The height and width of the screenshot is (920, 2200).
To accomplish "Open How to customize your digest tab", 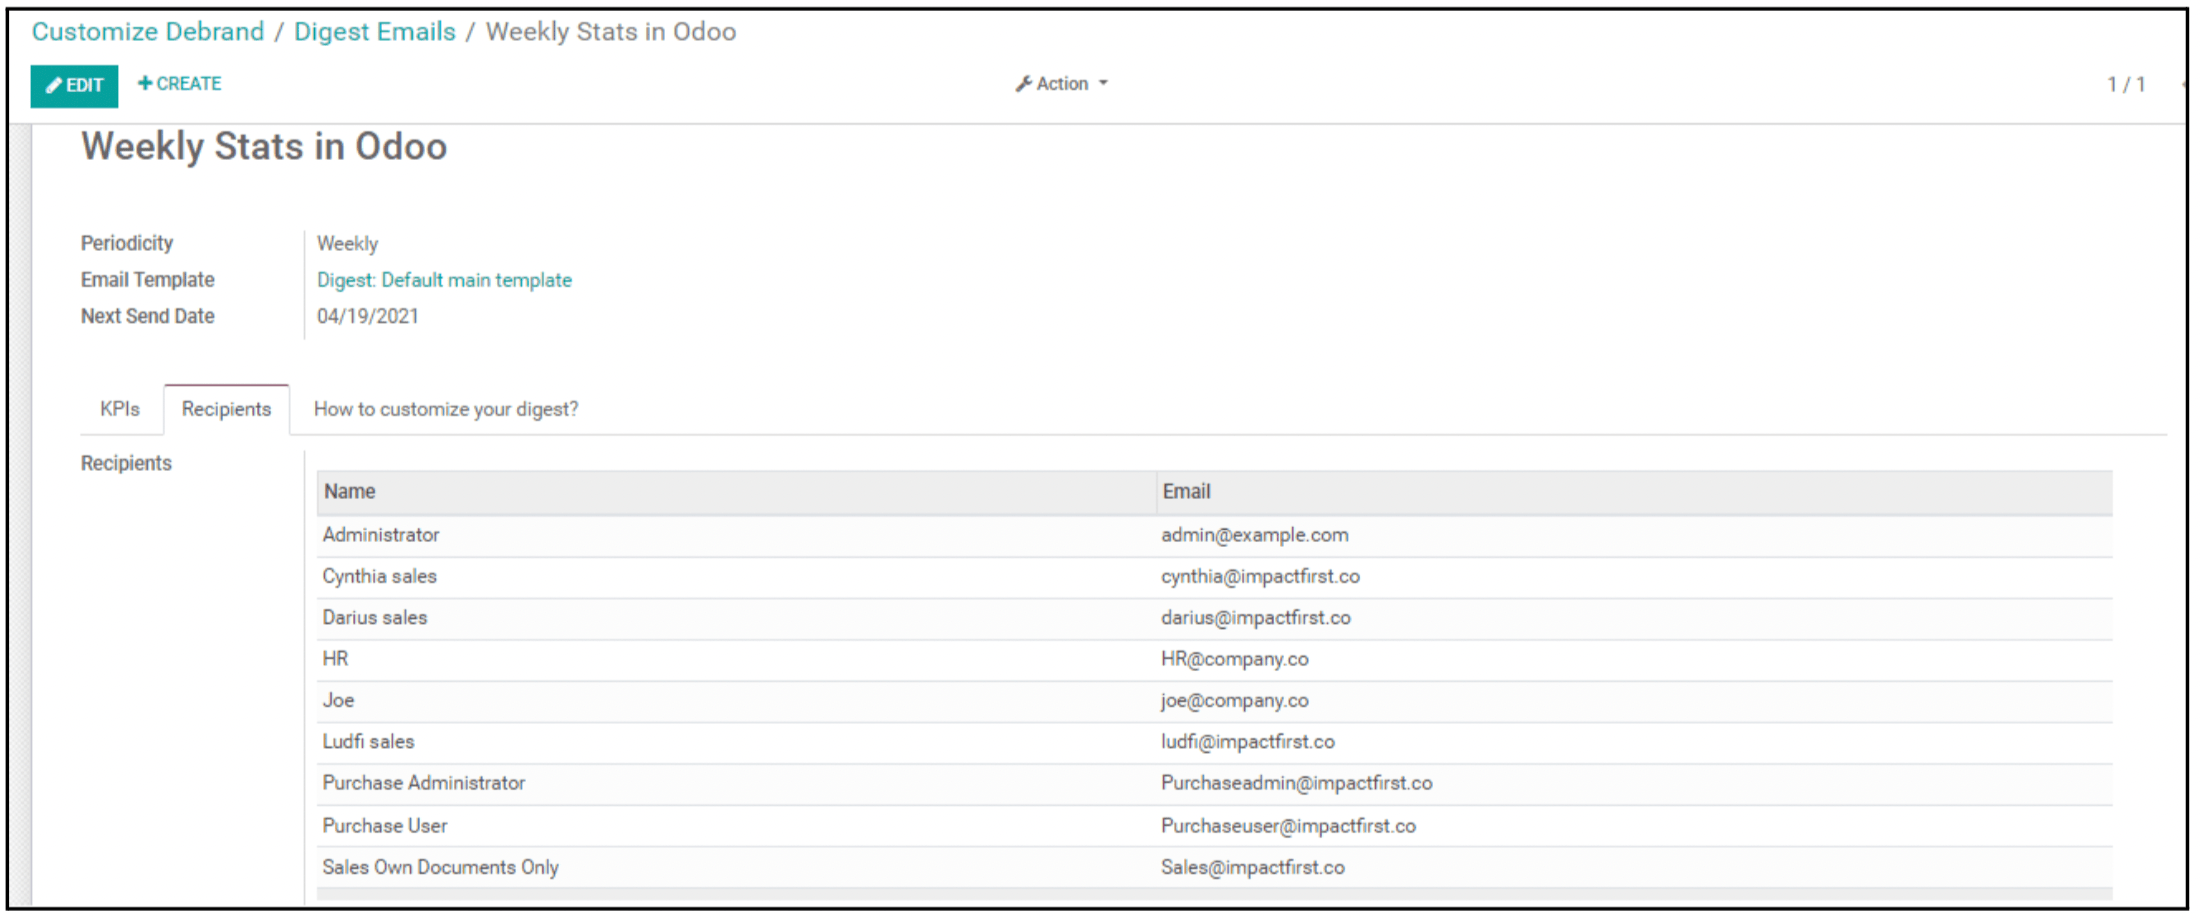I will point(446,409).
